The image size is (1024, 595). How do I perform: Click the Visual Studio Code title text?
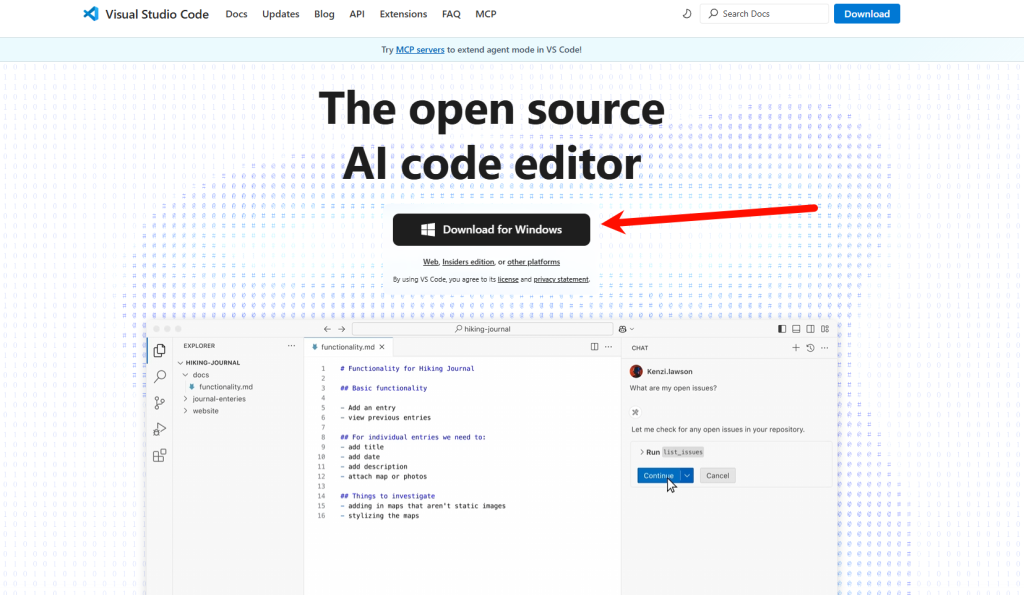(x=157, y=14)
